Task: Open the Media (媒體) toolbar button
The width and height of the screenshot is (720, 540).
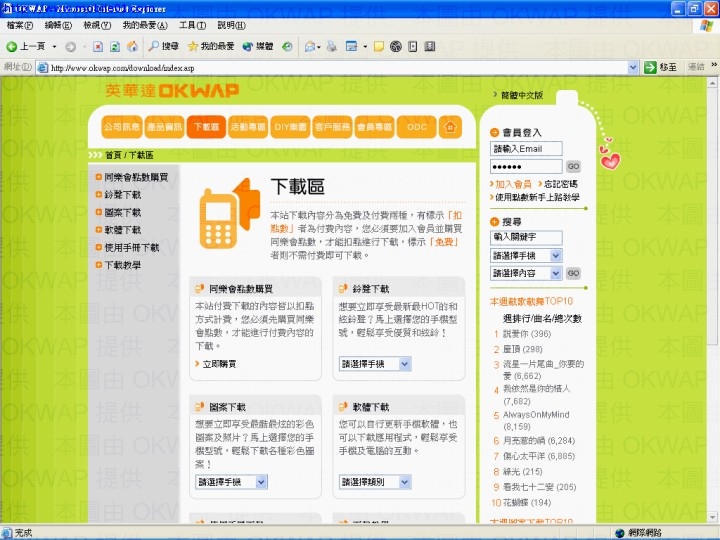Action: [258, 46]
